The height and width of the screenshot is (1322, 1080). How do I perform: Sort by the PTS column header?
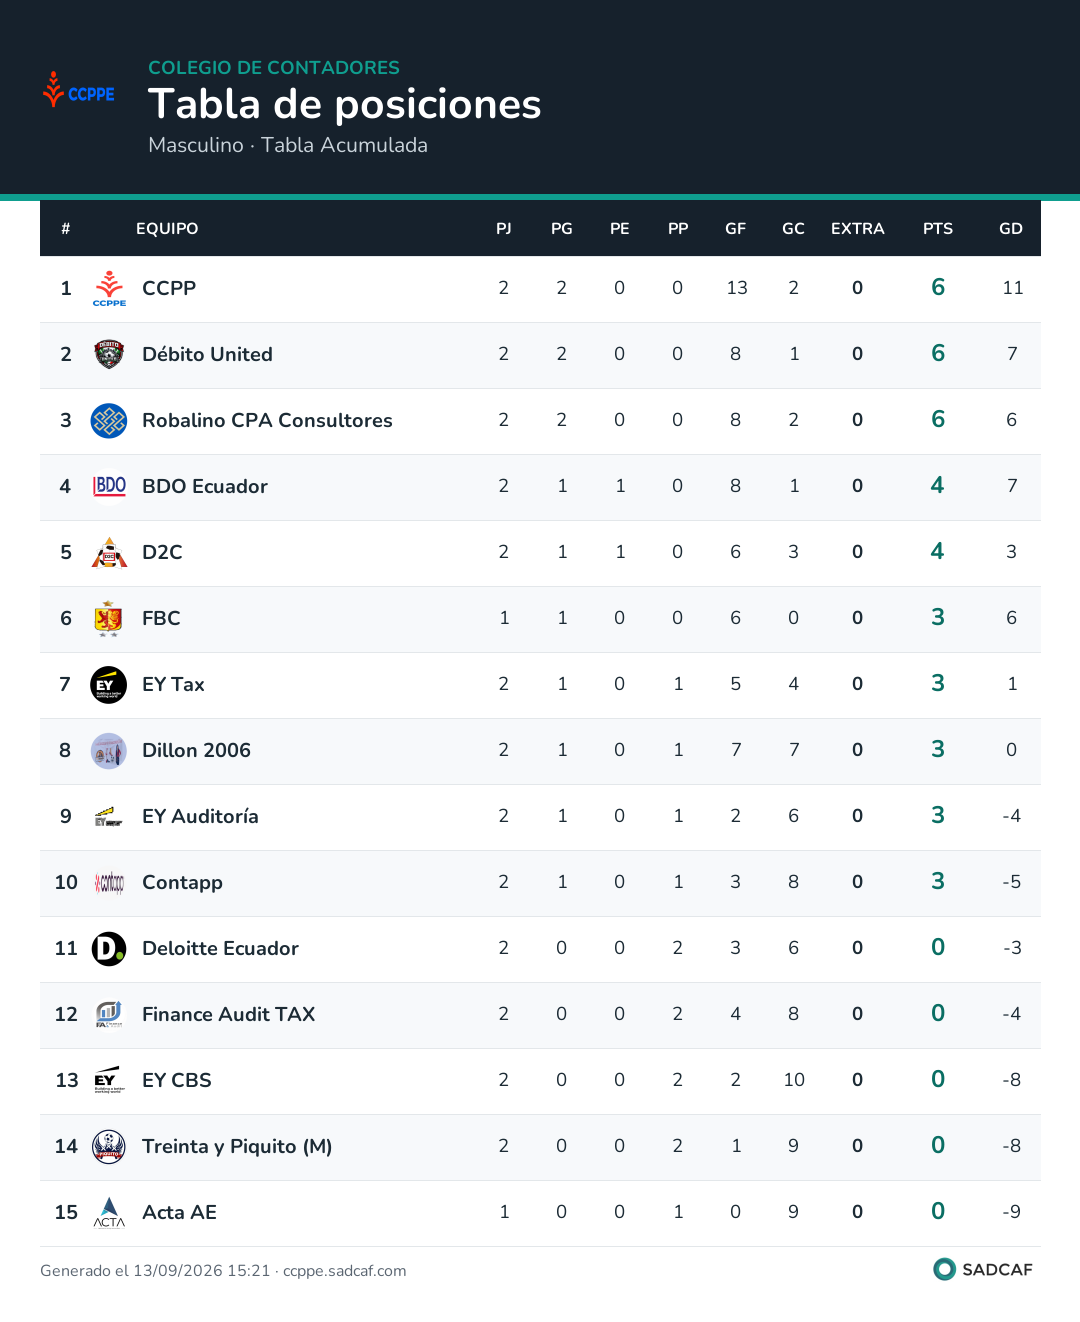pyautogui.click(x=938, y=228)
